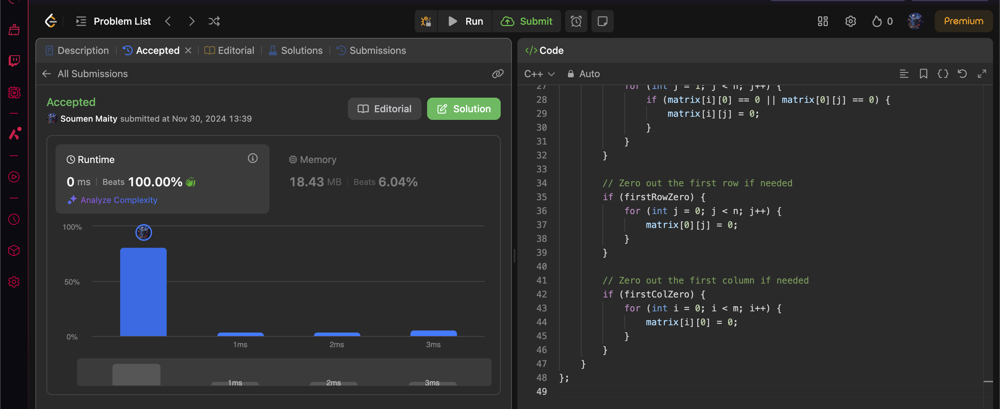Click the sidebar pink logo icon

pos(14,134)
